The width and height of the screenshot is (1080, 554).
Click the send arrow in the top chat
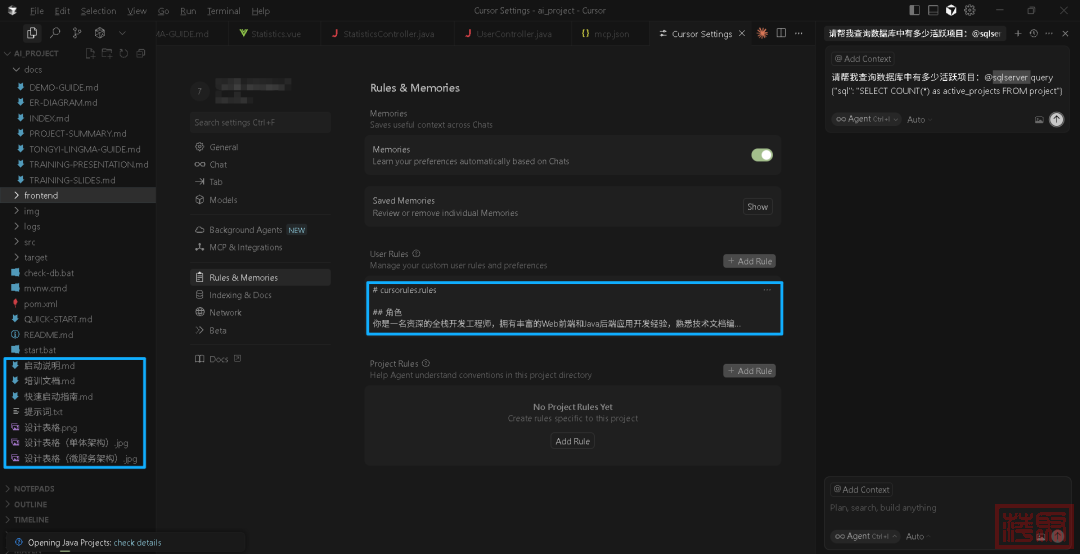1056,119
